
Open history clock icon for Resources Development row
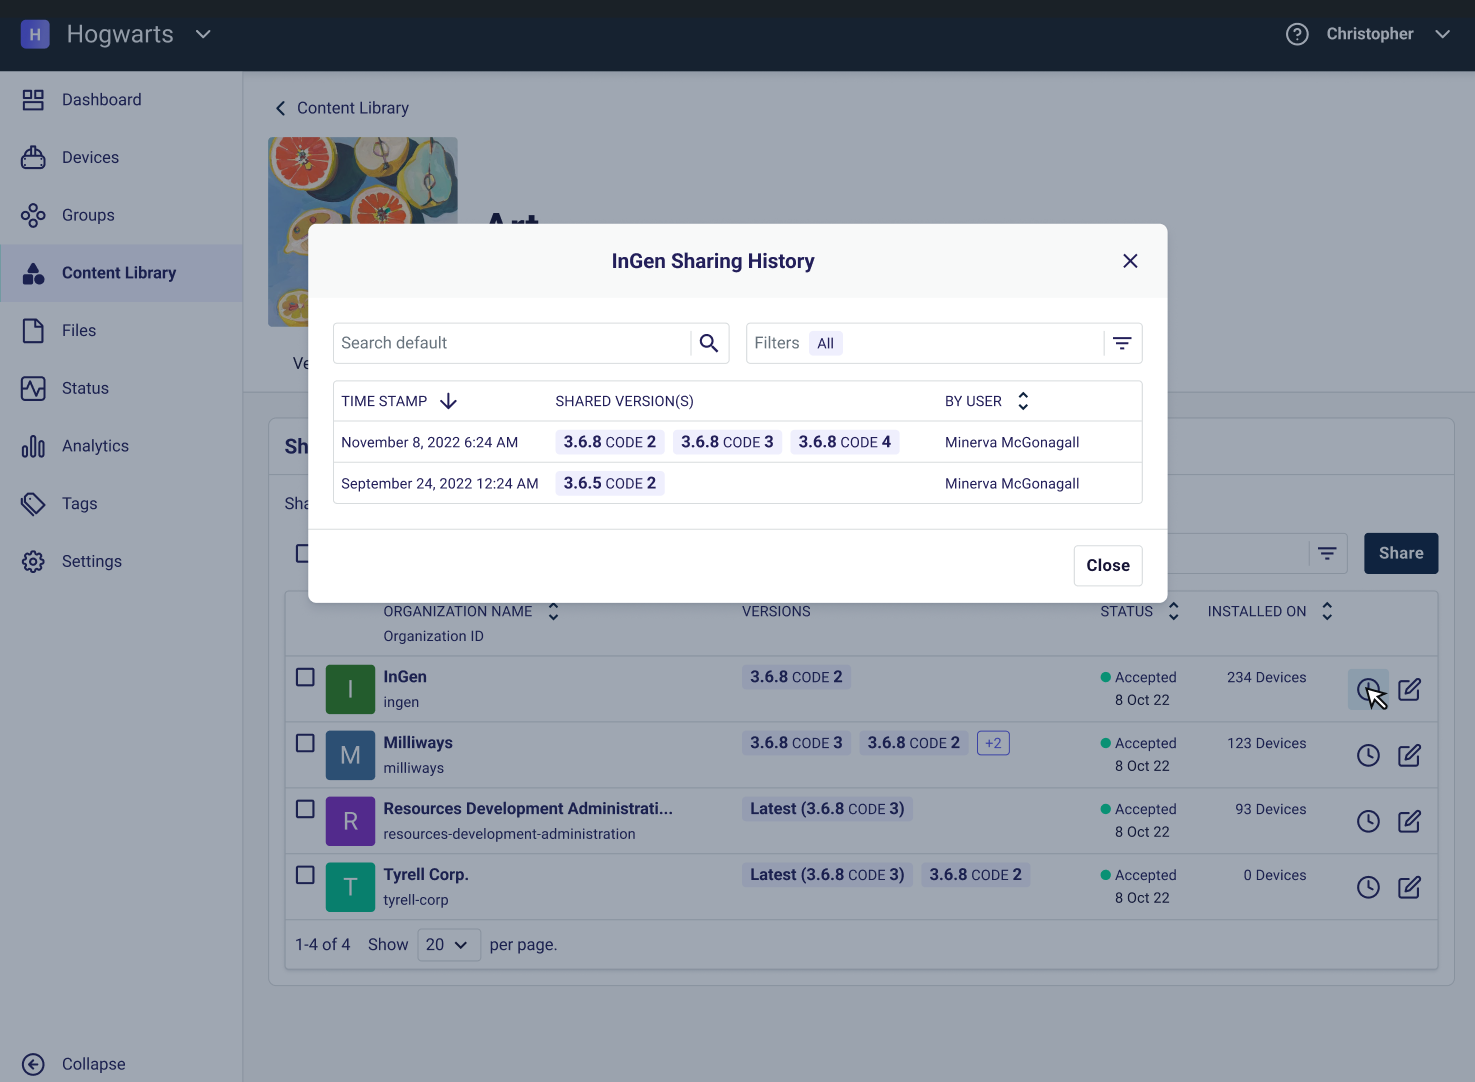click(1368, 821)
